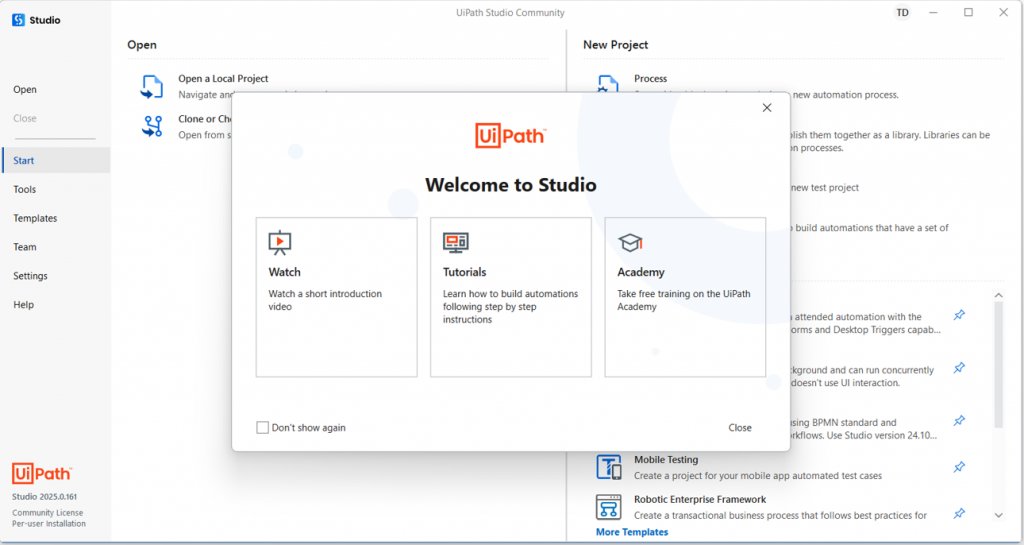Pin the Mobile Testing template

coord(959,467)
